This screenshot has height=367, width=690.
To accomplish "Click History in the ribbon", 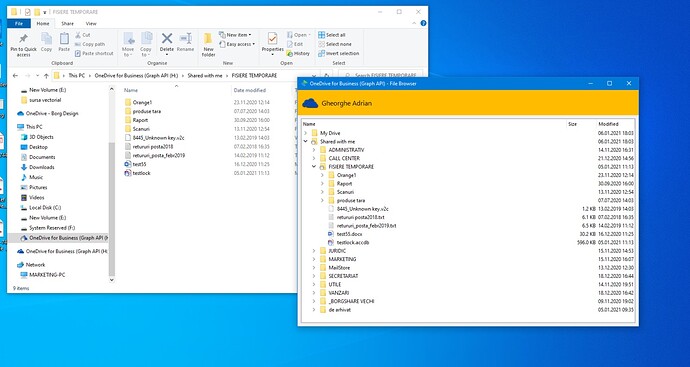I will (298, 53).
